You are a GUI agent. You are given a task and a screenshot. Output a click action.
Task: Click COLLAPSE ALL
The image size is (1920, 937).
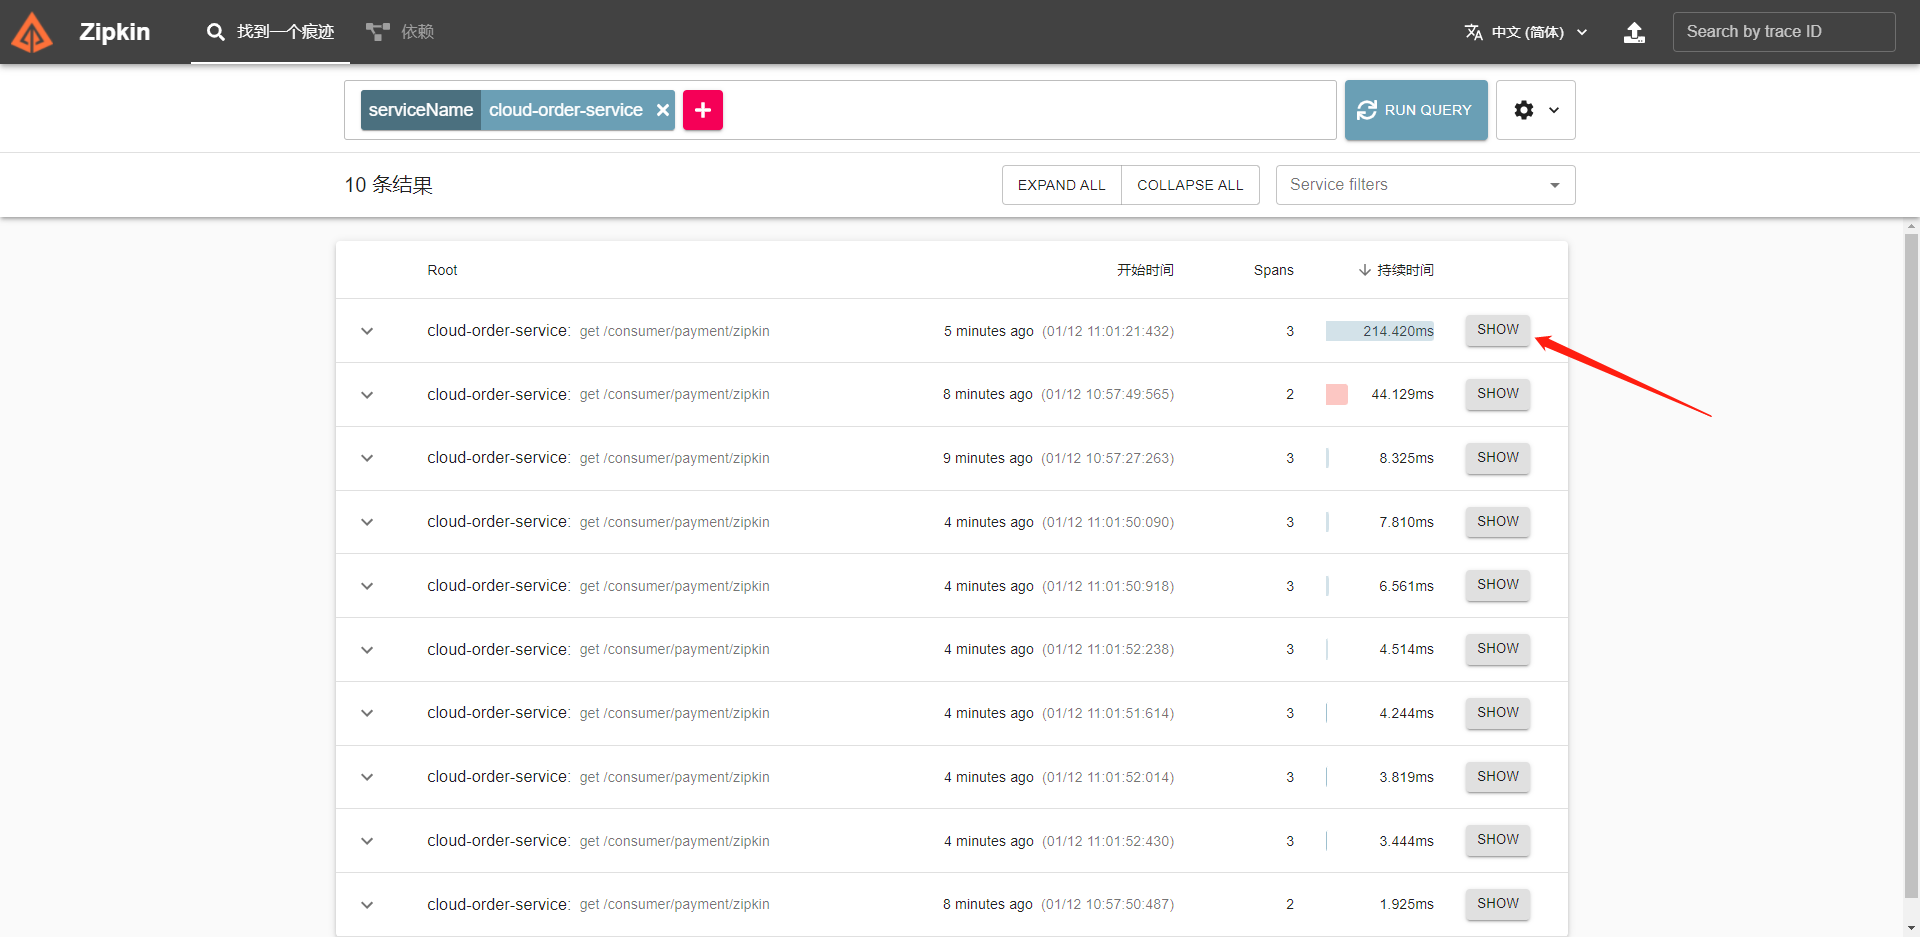click(1190, 185)
